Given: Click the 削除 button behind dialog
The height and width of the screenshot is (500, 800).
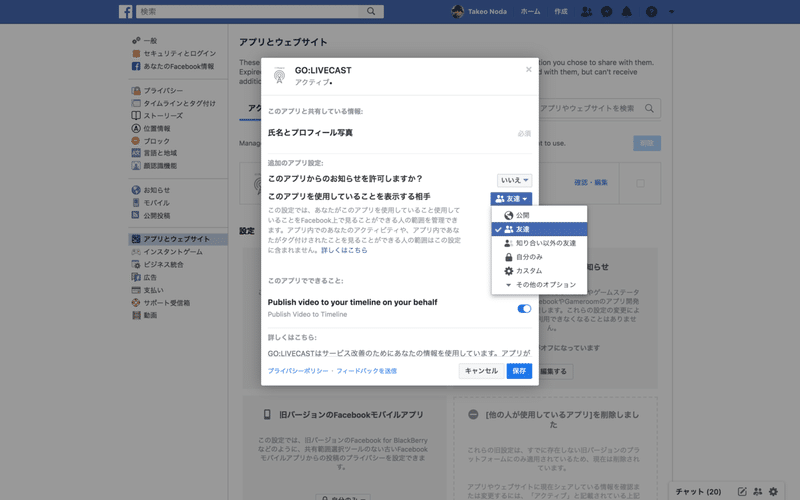Looking at the screenshot, I should point(647,143).
